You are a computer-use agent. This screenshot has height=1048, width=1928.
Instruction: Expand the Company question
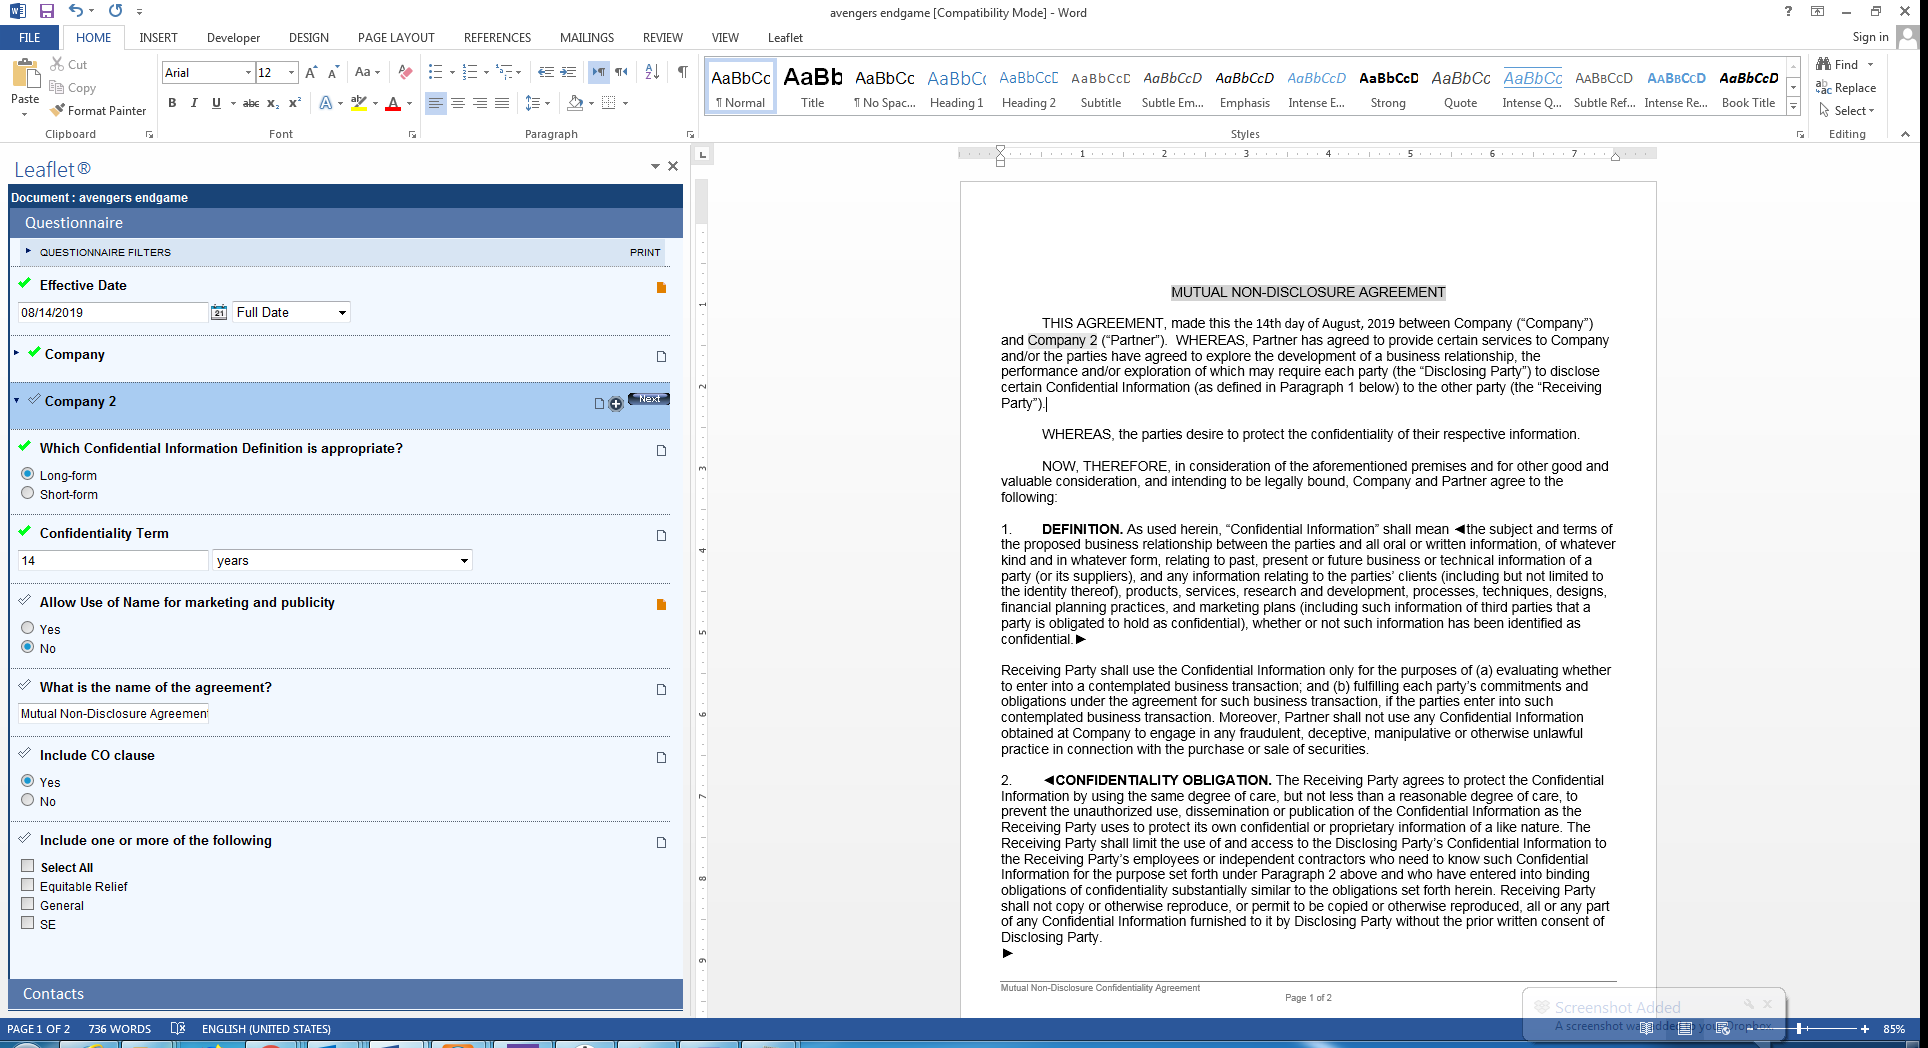pyautogui.click(x=17, y=353)
